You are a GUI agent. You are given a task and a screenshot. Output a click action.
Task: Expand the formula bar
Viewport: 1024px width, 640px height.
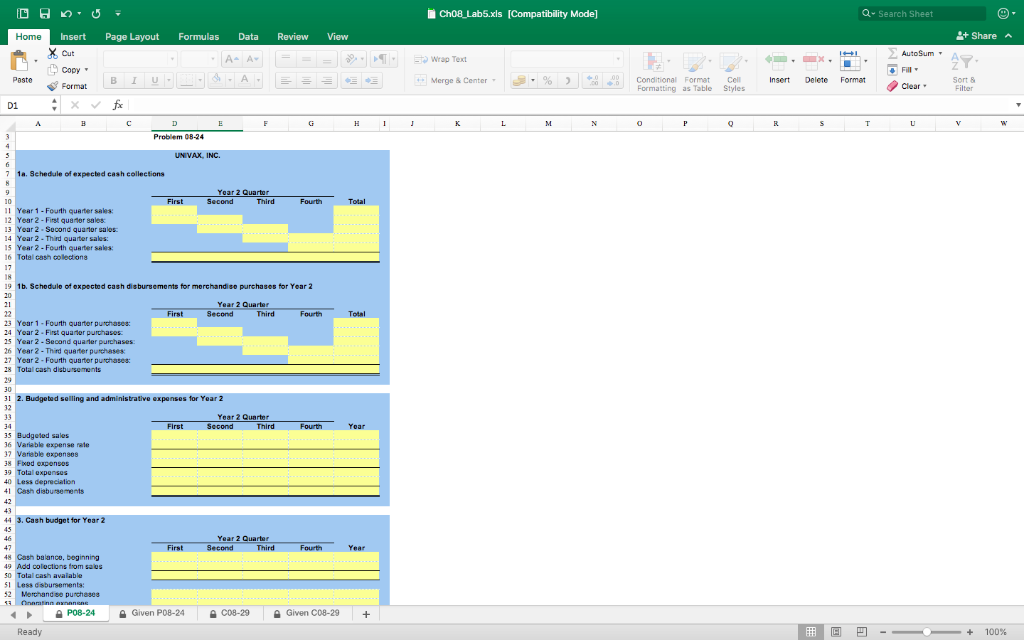(x=1017, y=105)
